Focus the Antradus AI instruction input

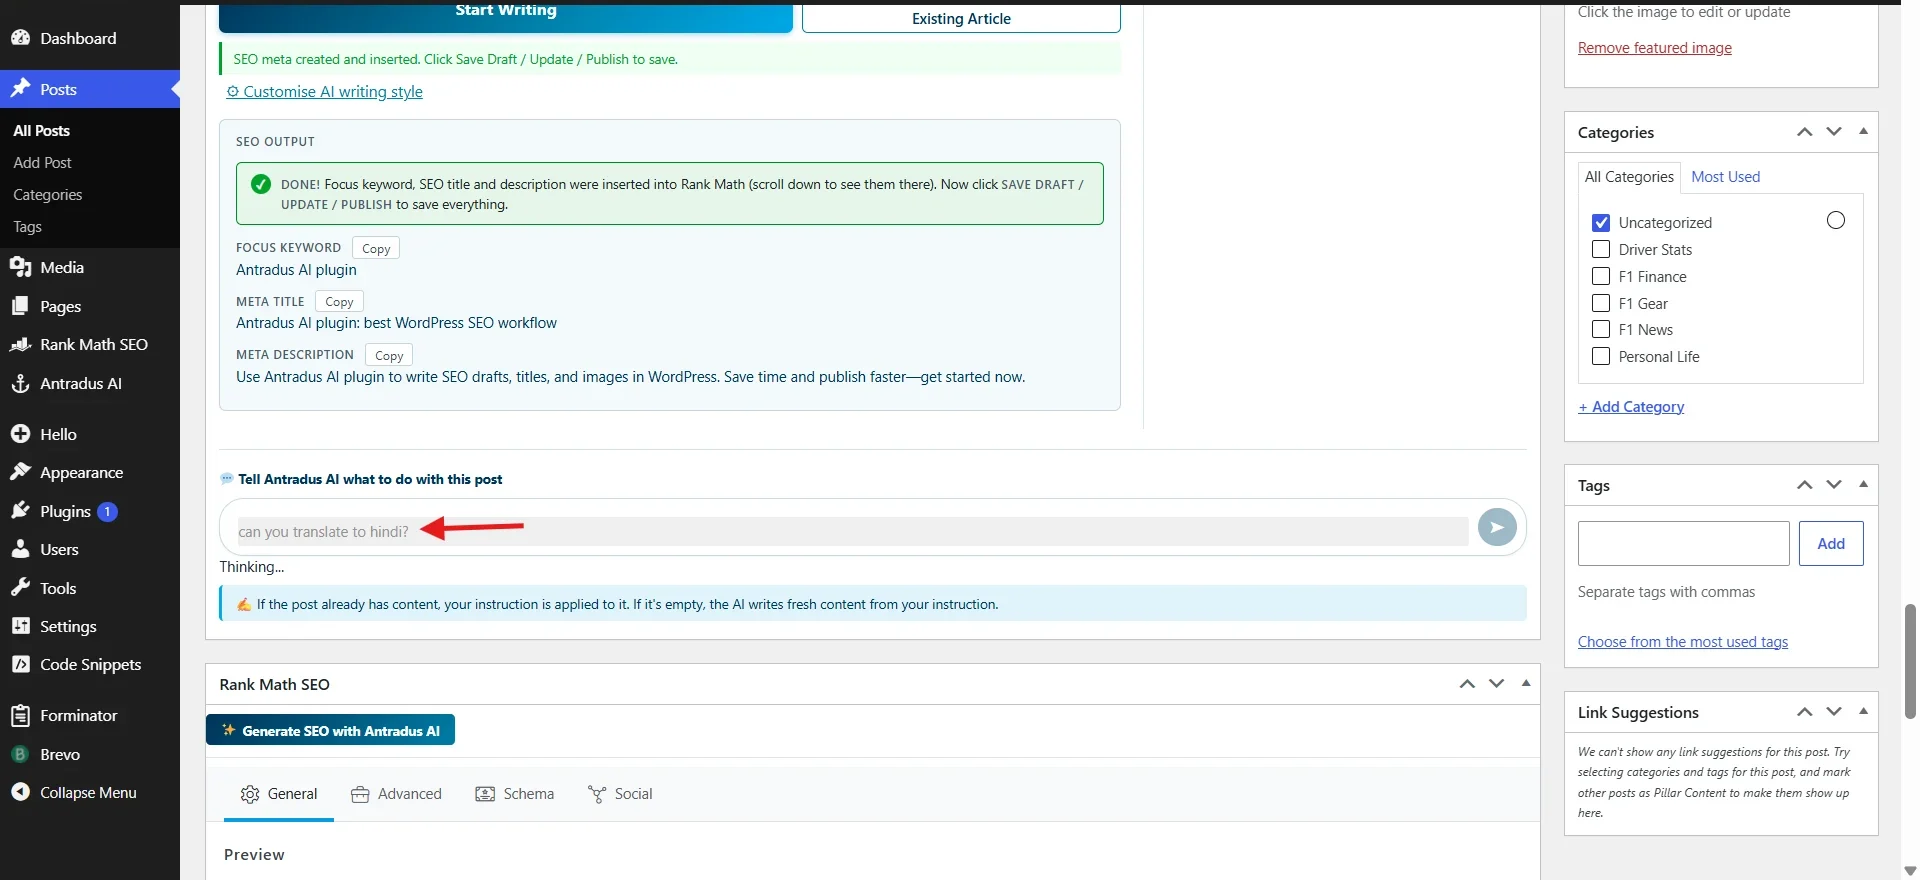point(852,531)
